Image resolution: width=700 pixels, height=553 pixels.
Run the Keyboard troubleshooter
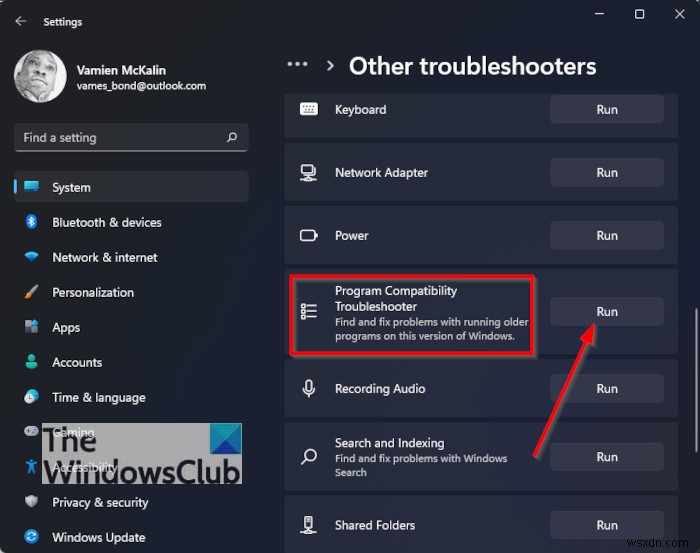[607, 109]
